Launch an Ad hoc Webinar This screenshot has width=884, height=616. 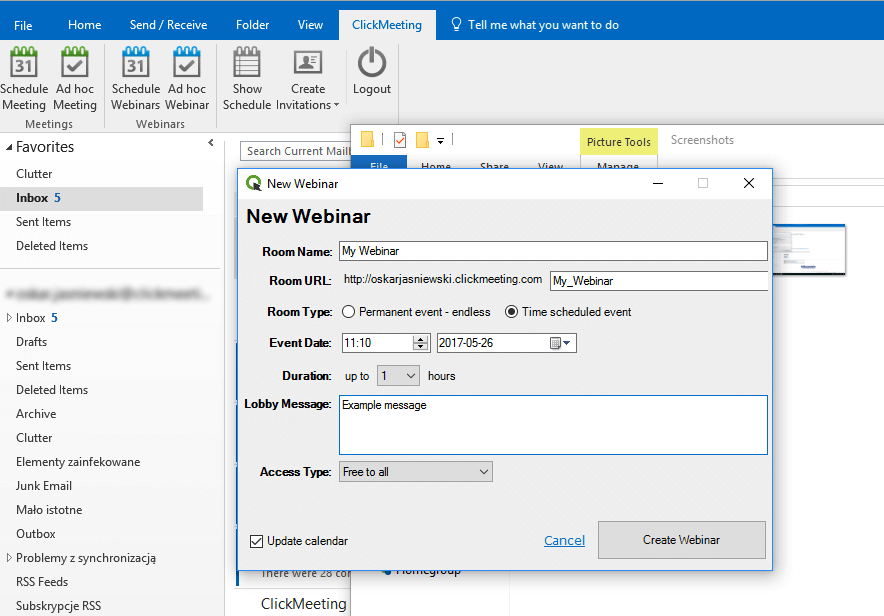[x=187, y=64]
